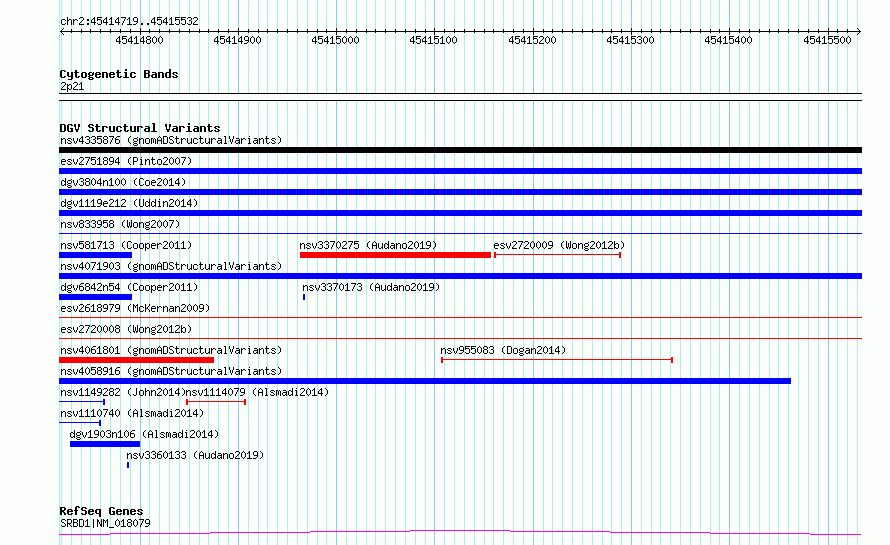This screenshot has width=890, height=545.
Task: Select the 2p21 cytogenetic band label
Action: click(x=72, y=86)
